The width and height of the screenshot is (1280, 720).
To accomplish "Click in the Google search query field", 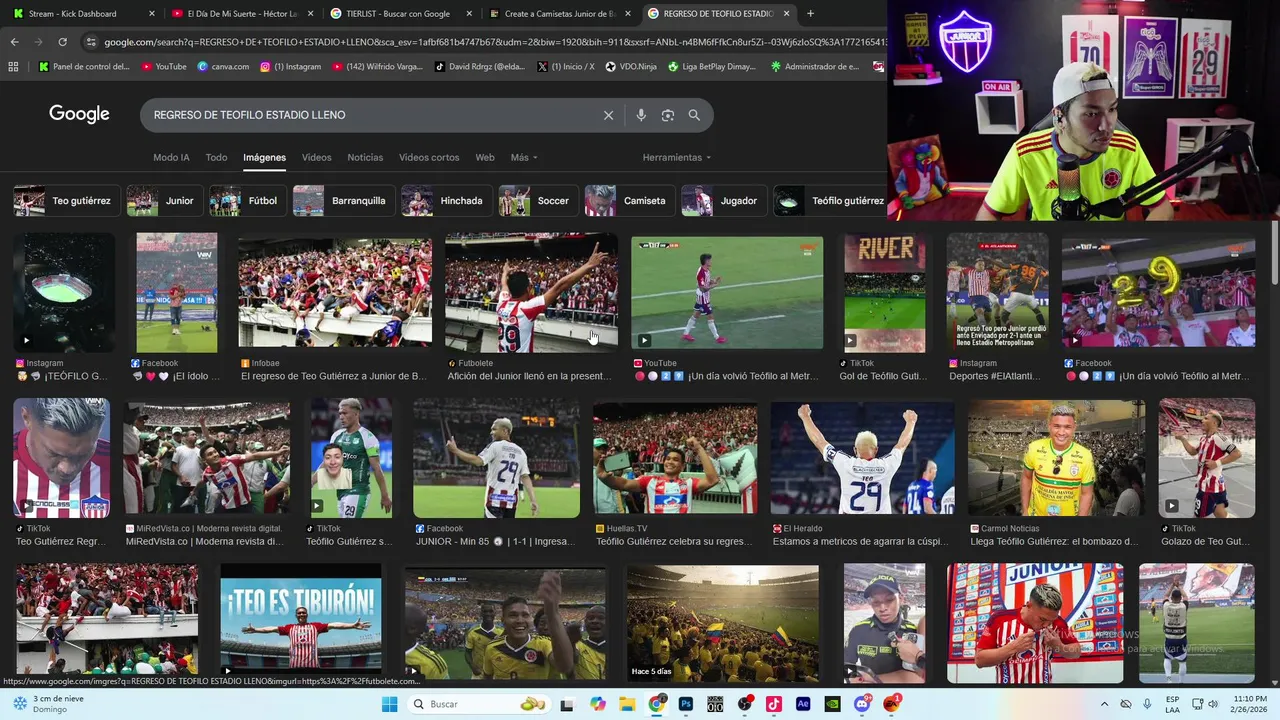I will (x=370, y=115).
